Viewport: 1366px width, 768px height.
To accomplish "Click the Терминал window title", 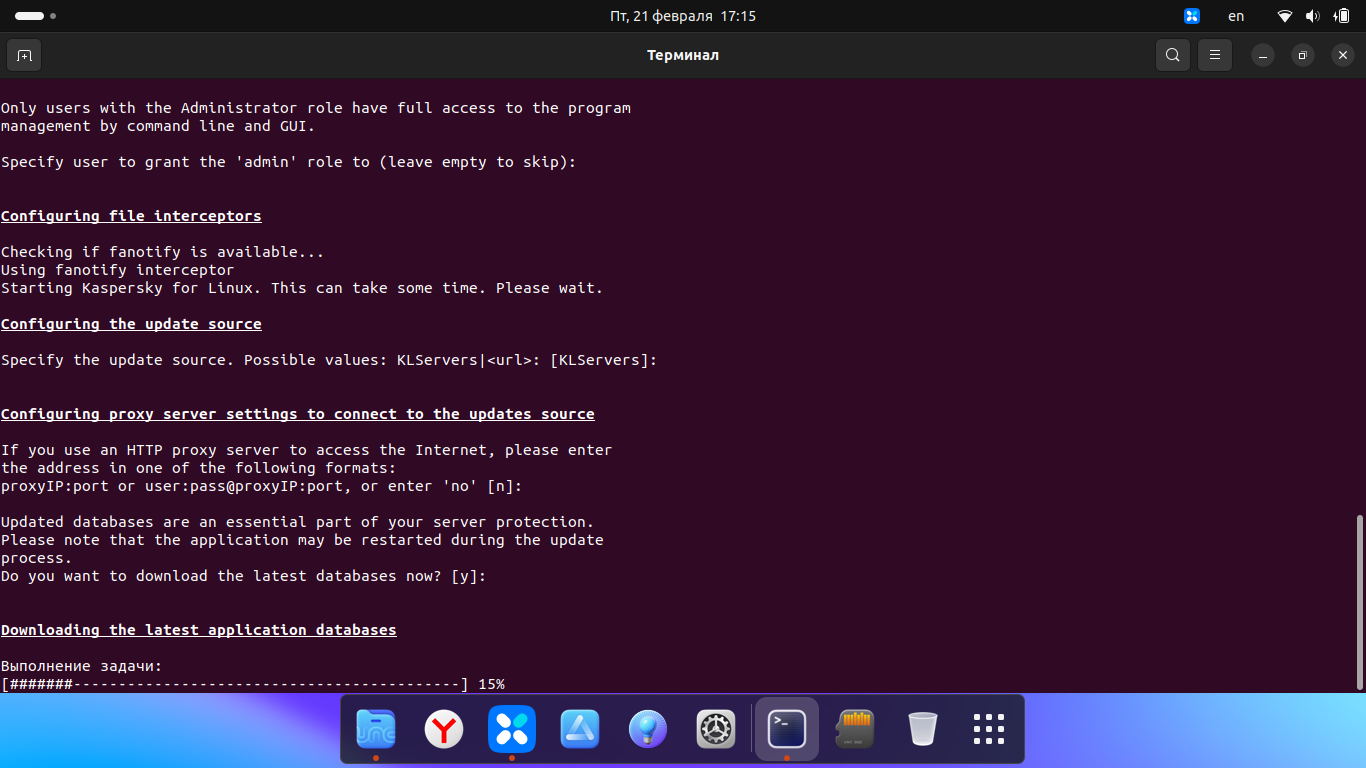I will coord(683,55).
